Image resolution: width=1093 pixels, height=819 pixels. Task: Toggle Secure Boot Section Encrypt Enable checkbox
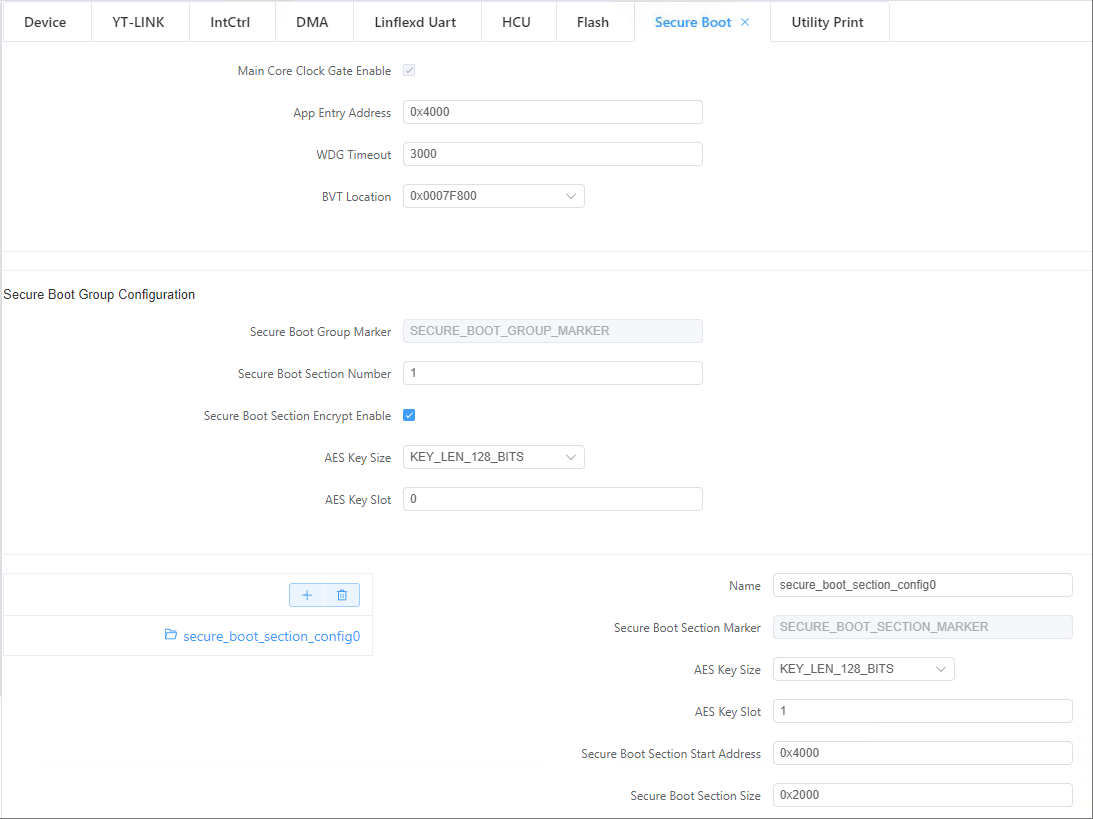(x=409, y=415)
